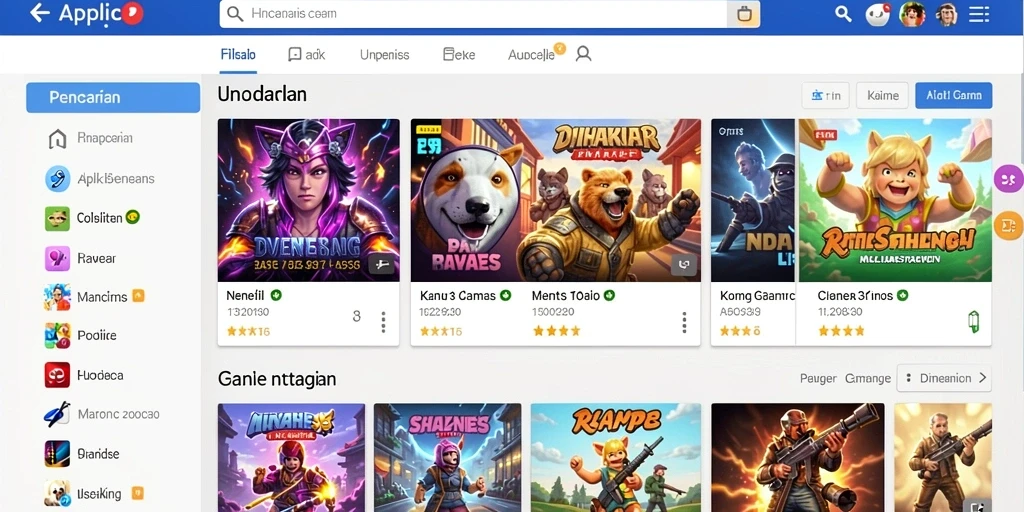Open three-dot menu on Nenefil card
Viewport: 1024px width, 512px height.
[383, 322]
